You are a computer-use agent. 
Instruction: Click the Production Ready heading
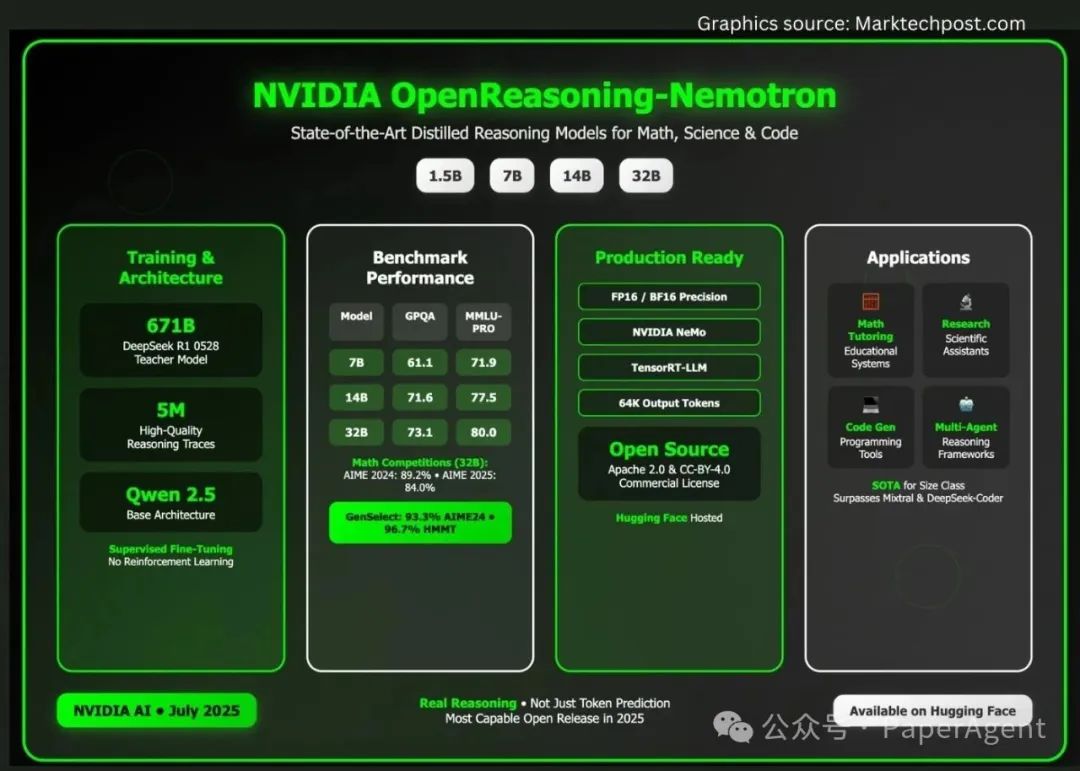(669, 258)
